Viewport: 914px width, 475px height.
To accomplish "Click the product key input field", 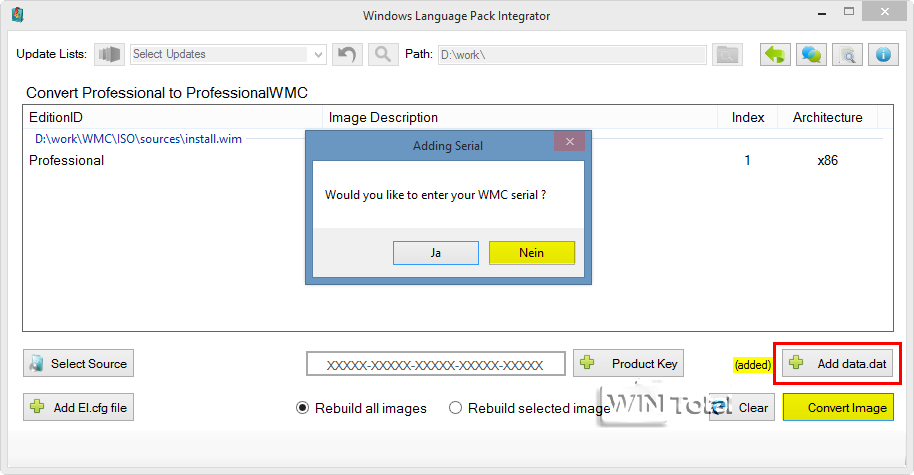I will tap(435, 364).
